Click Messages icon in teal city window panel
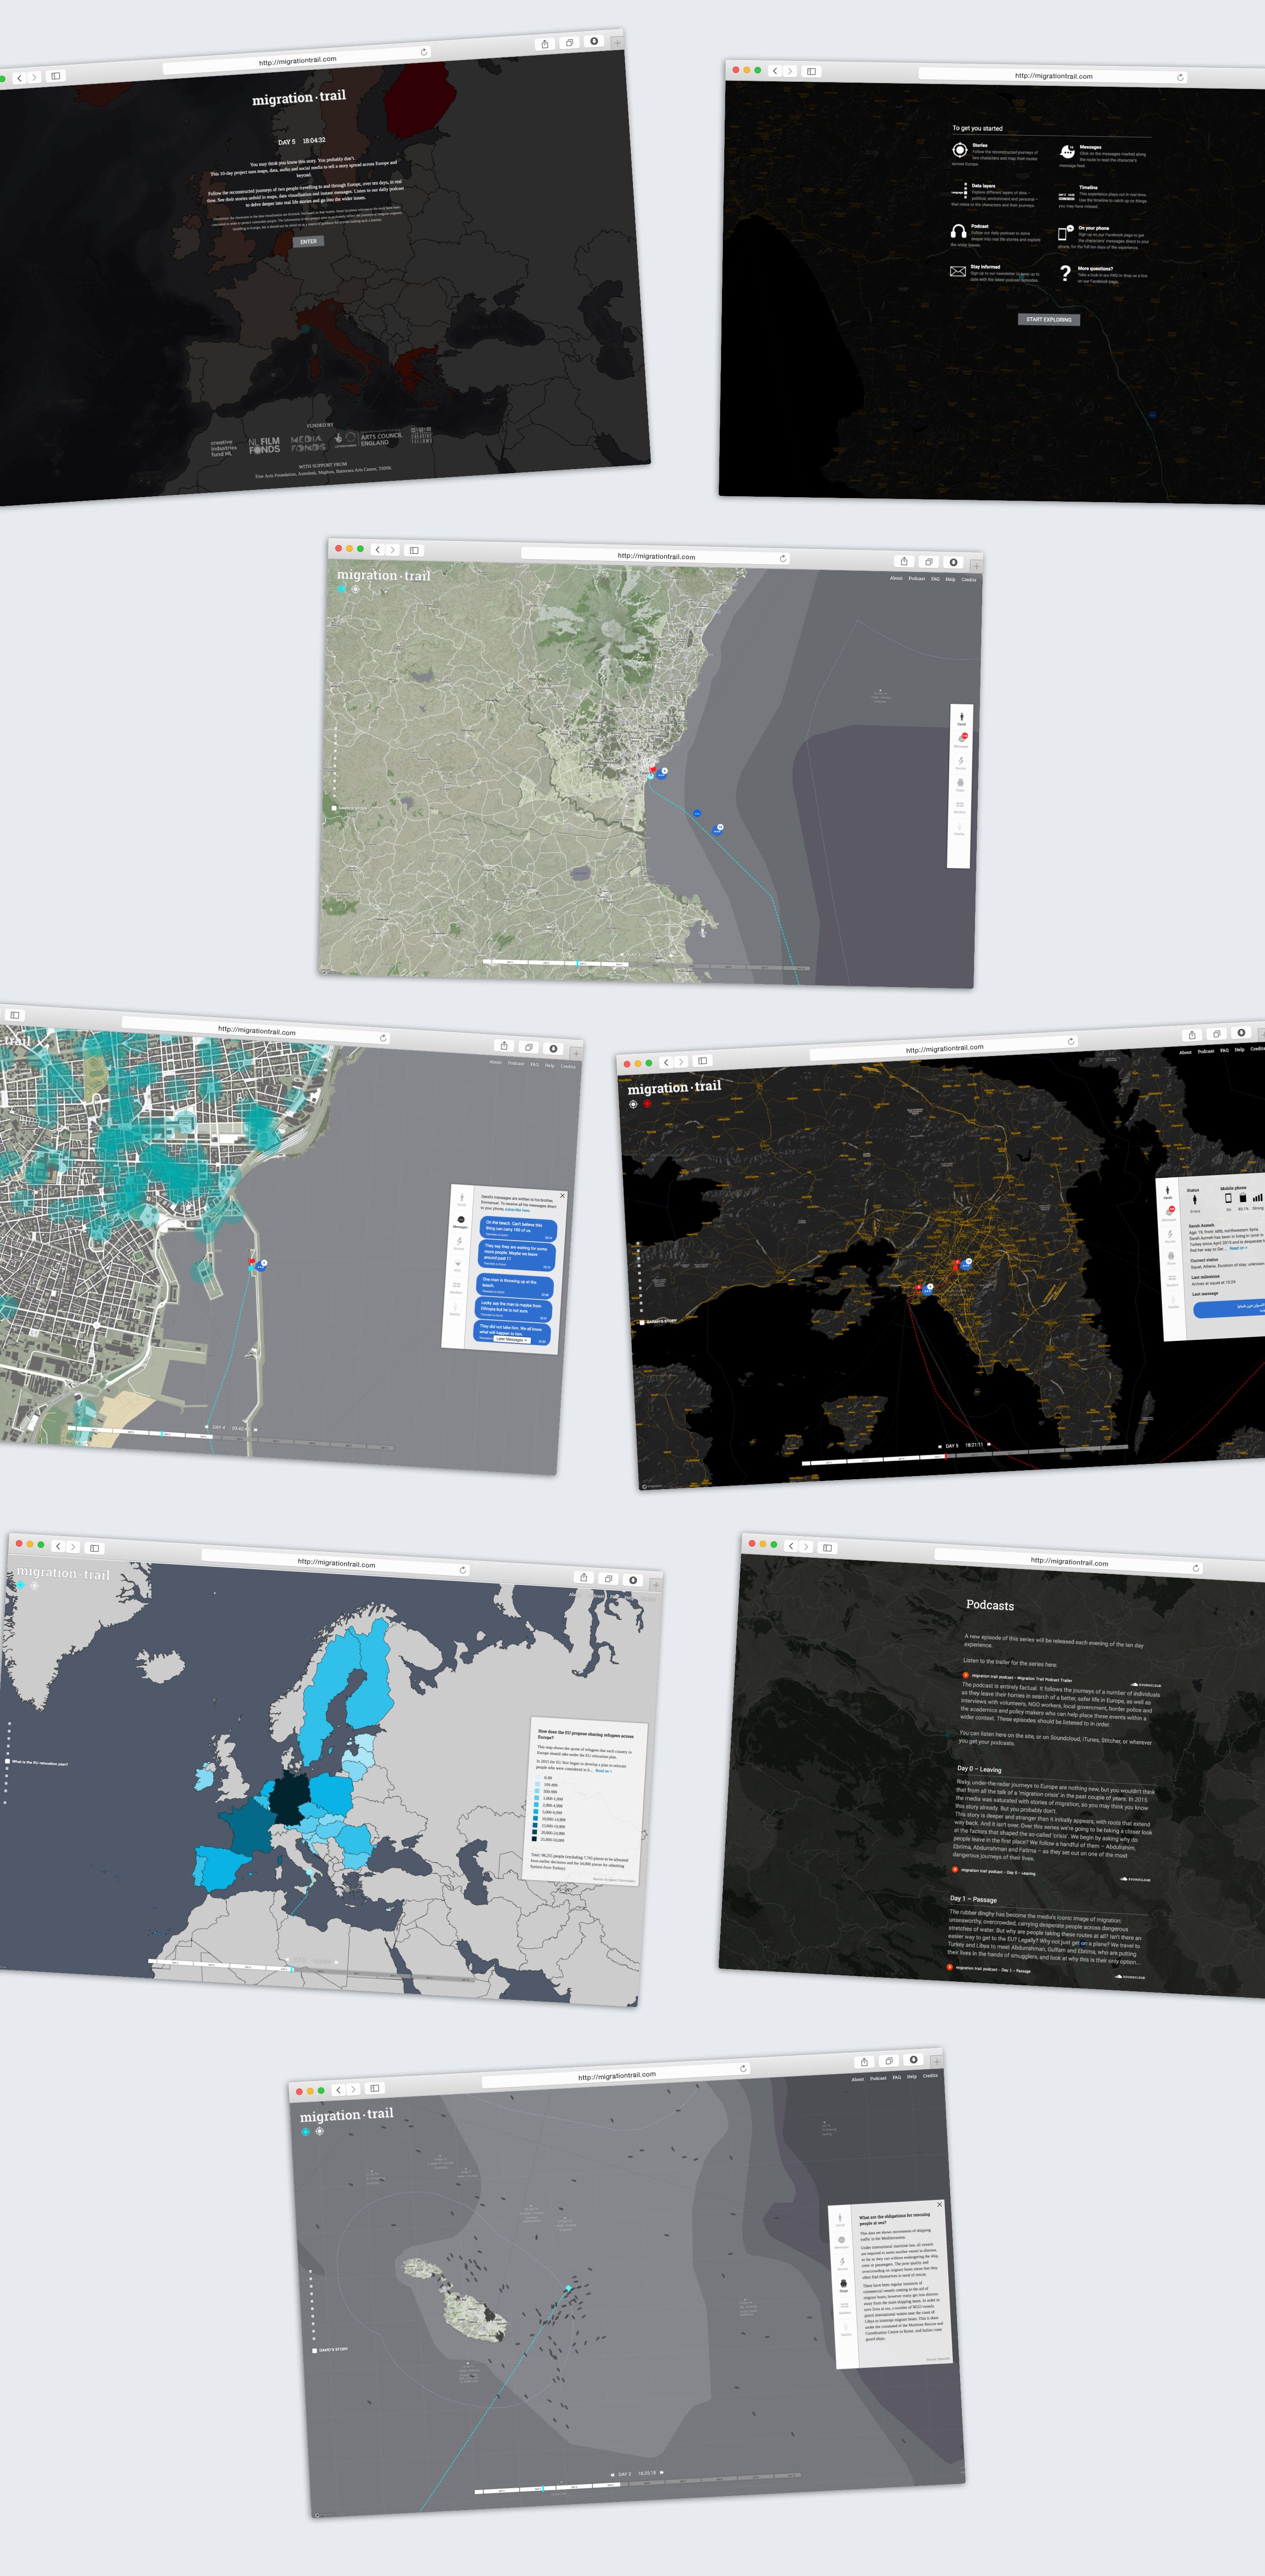This screenshot has height=2576, width=1265. 461,1221
